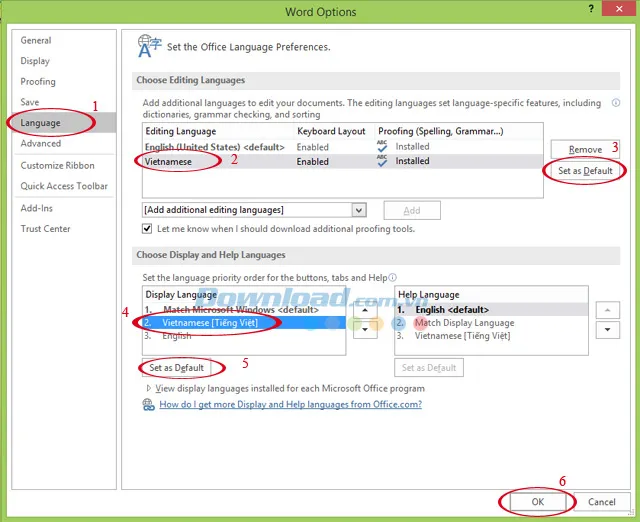Go to Trust Center category
Image resolution: width=640 pixels, height=522 pixels.
[x=46, y=229]
